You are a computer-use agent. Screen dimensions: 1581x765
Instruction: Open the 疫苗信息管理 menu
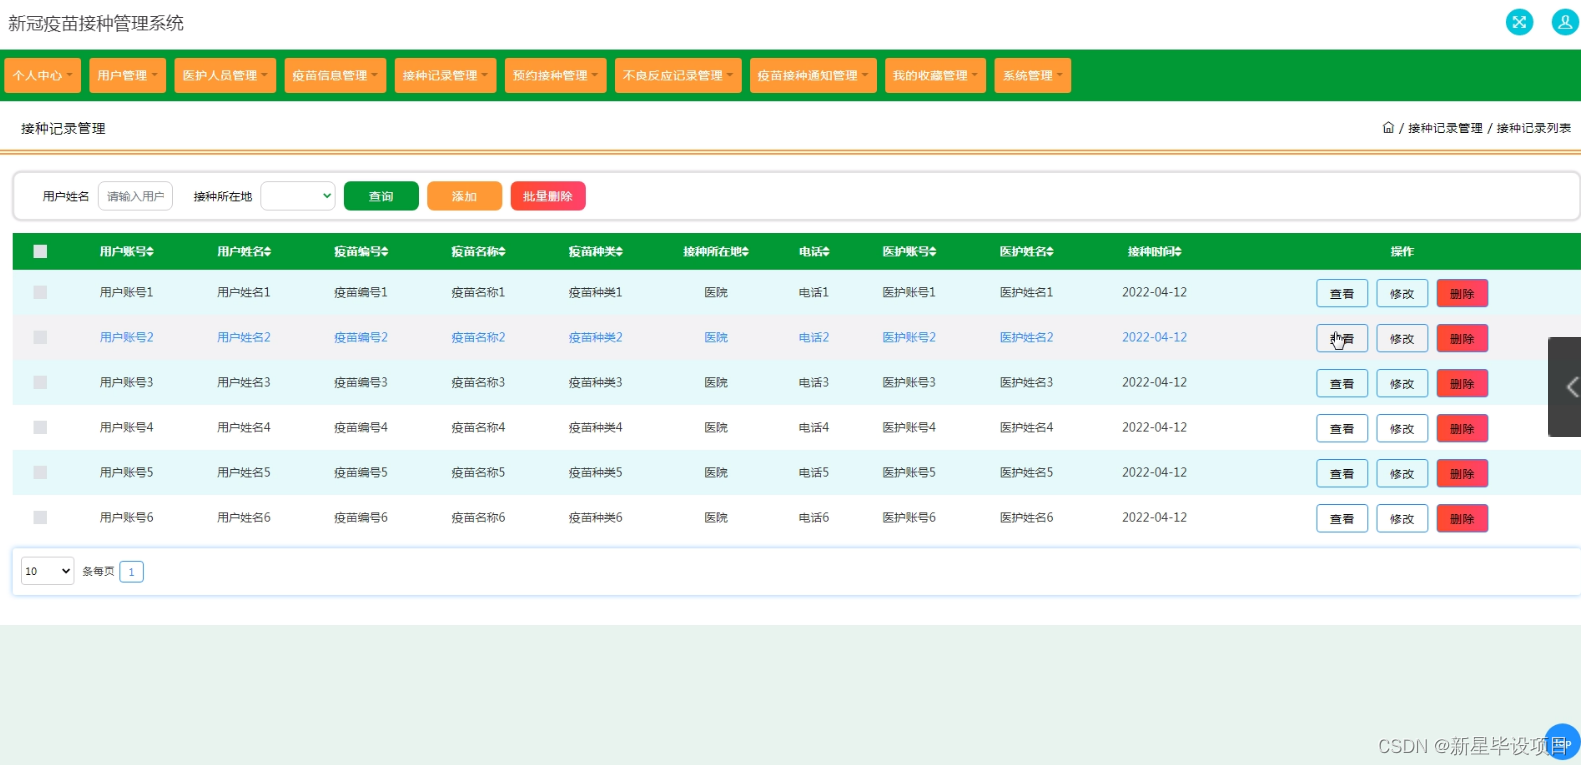point(334,75)
